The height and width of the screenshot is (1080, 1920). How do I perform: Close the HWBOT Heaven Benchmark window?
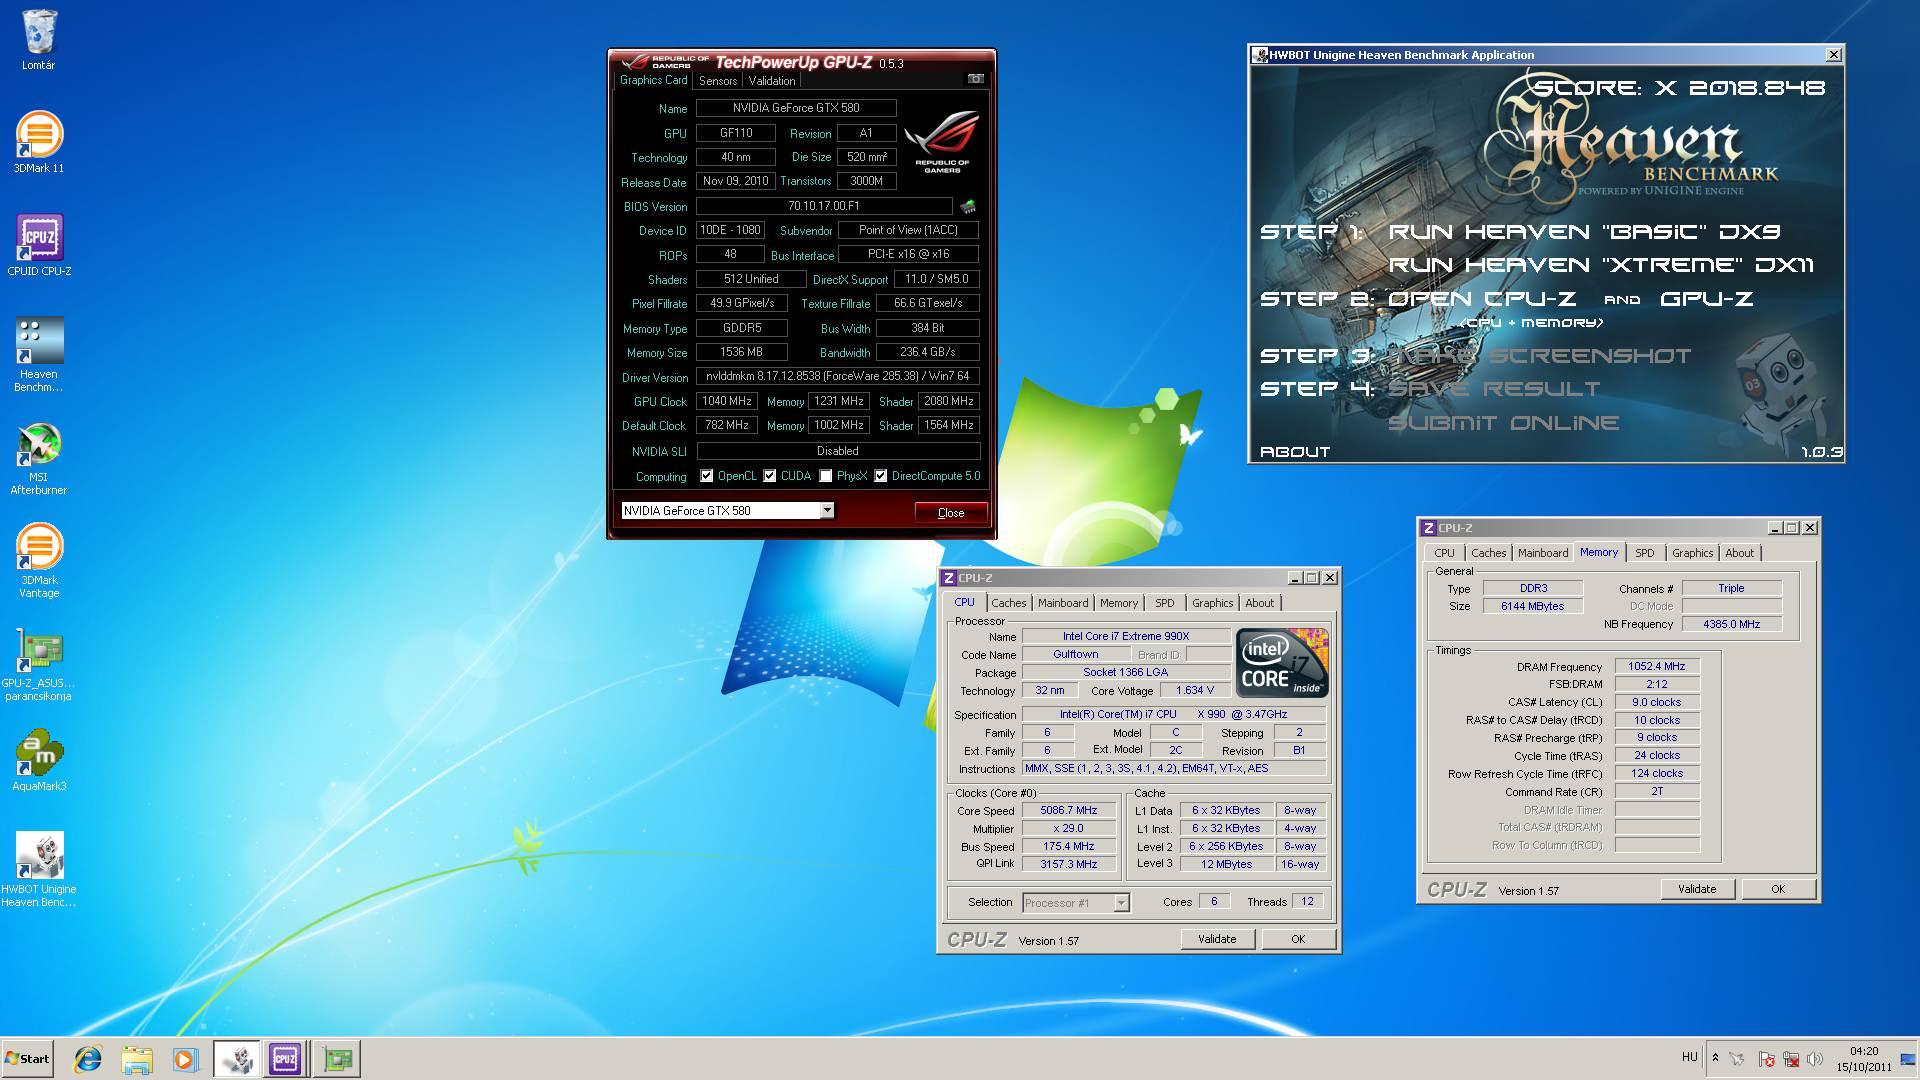coord(1833,55)
